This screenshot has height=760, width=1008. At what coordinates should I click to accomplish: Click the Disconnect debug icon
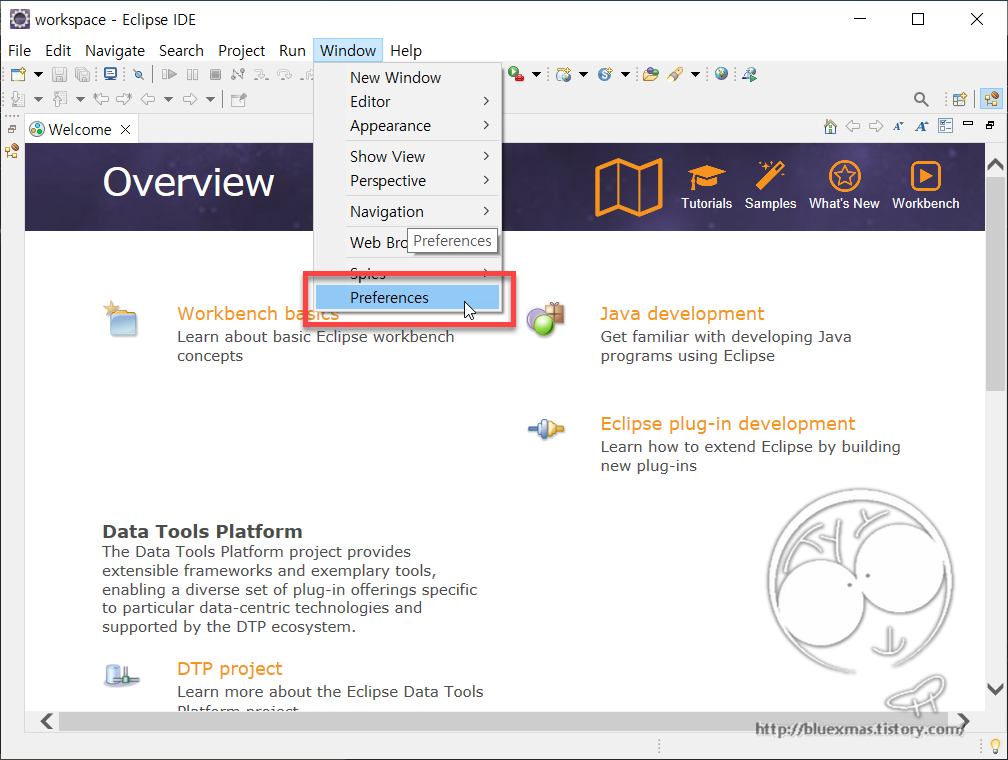tap(238, 75)
